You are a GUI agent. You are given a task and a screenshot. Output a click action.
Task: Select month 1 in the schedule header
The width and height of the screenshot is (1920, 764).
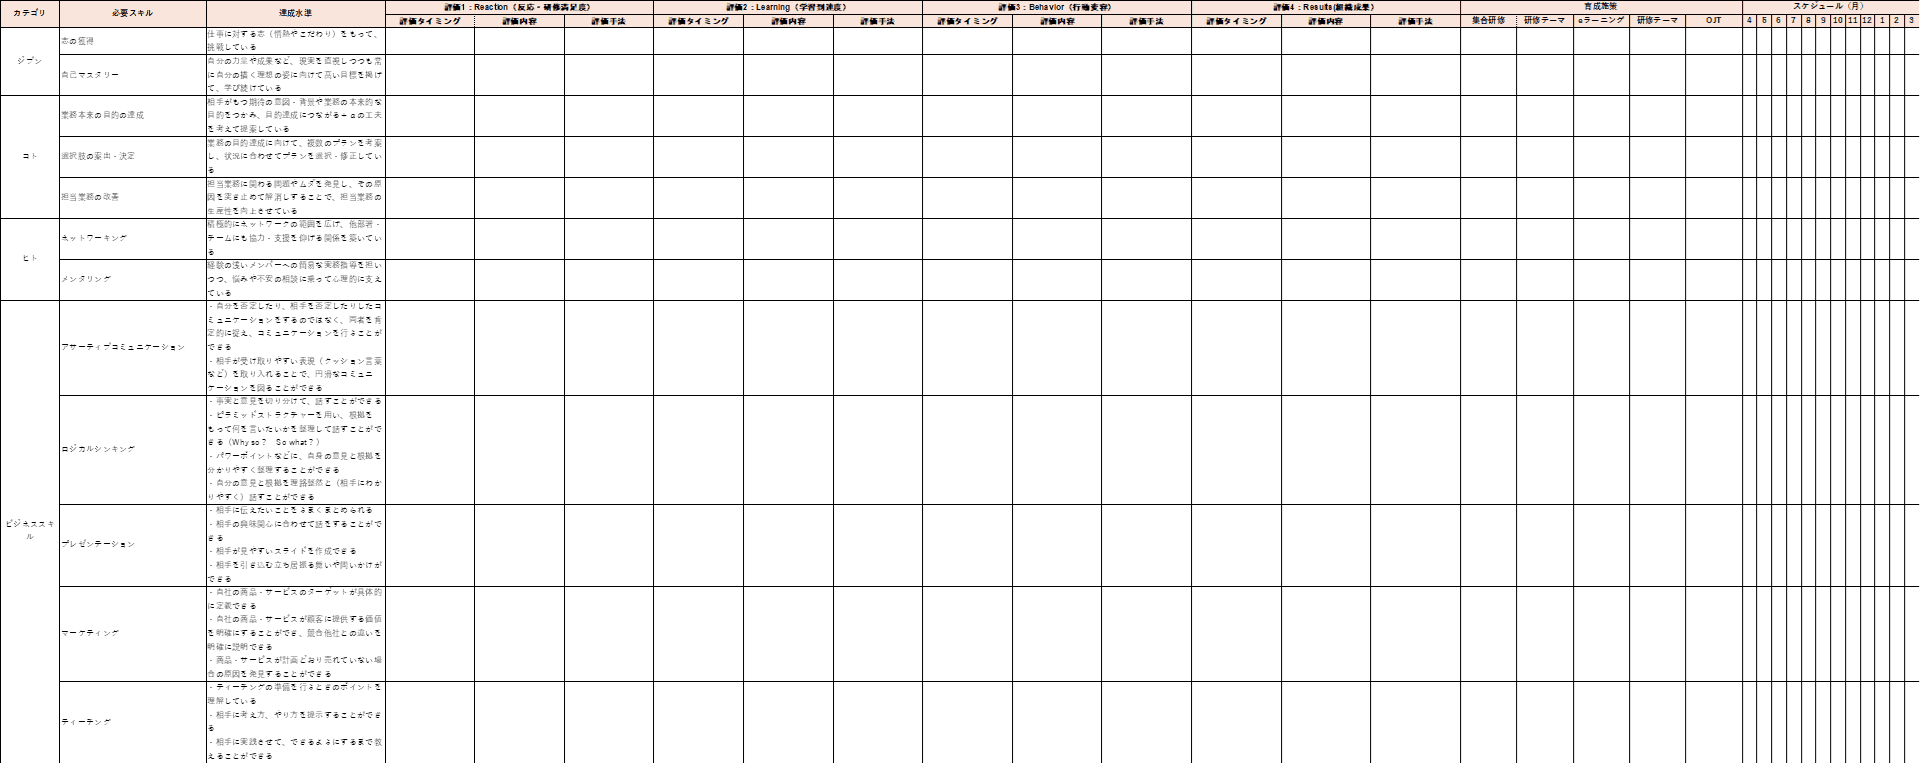click(1882, 21)
